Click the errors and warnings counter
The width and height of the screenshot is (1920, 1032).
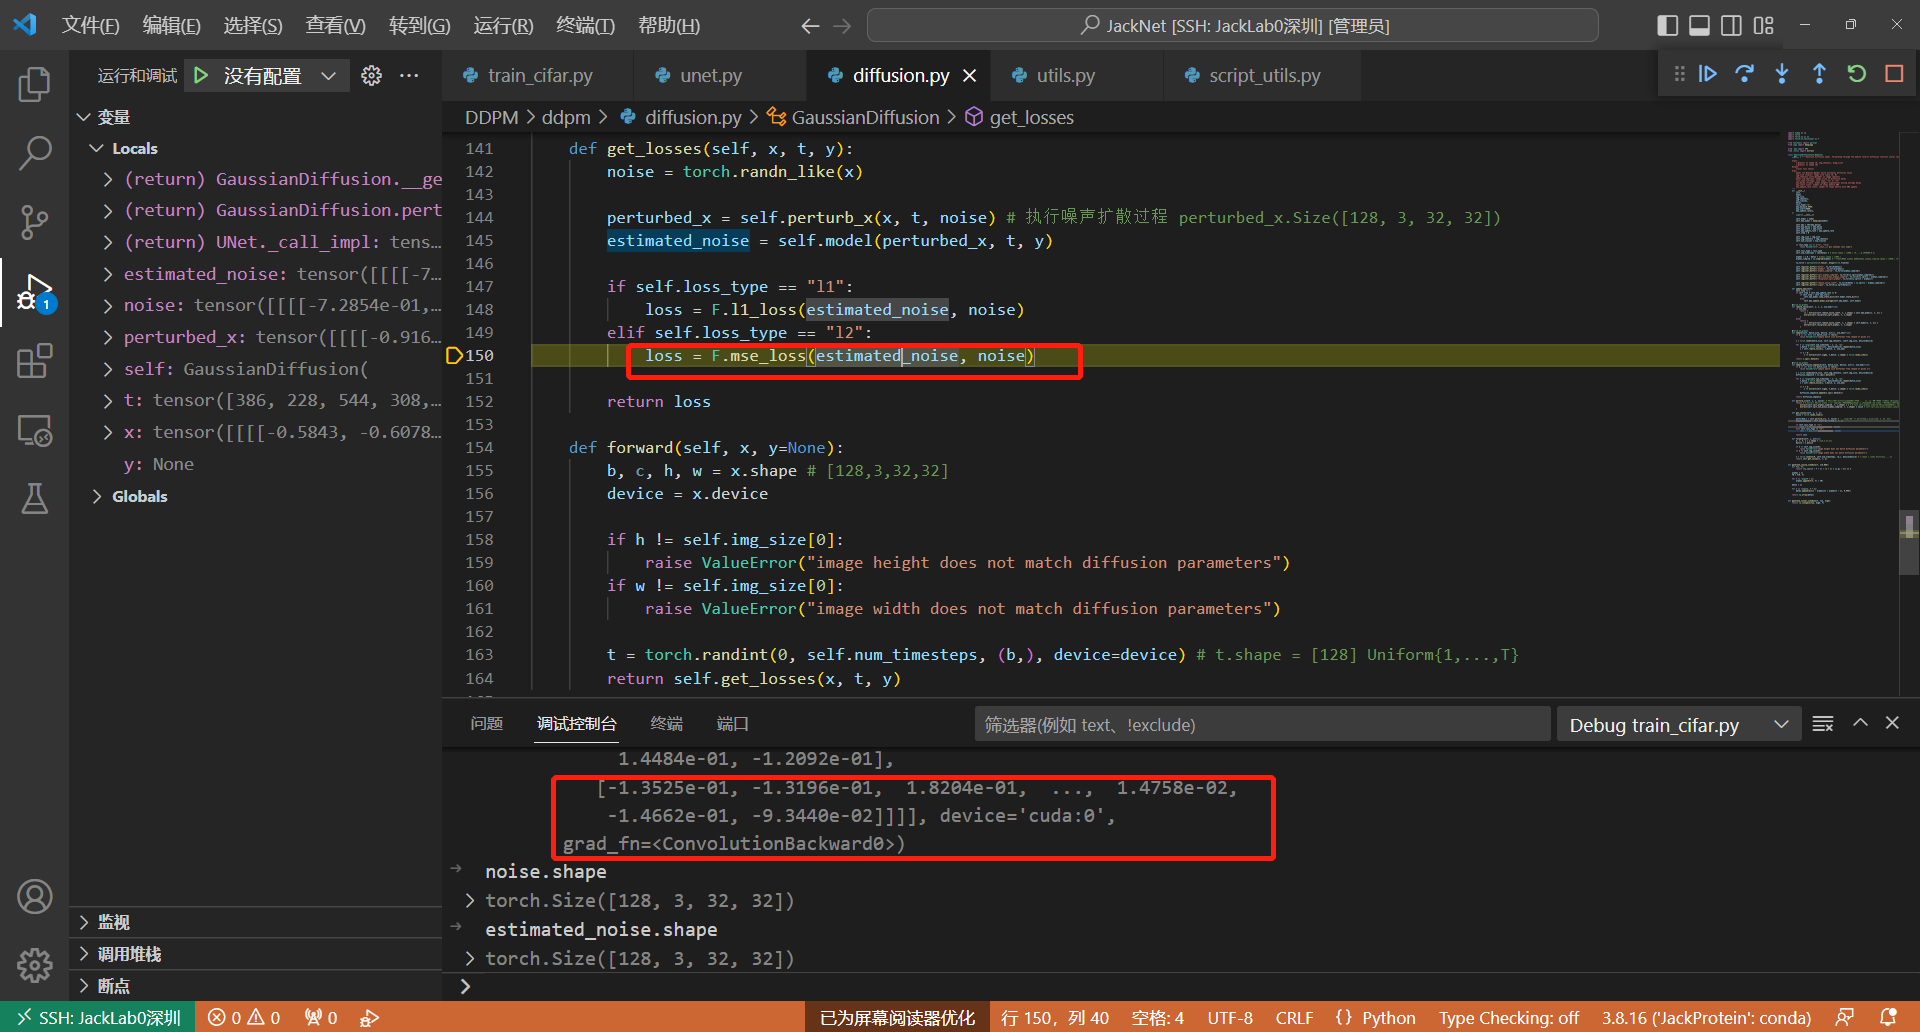(x=244, y=1017)
